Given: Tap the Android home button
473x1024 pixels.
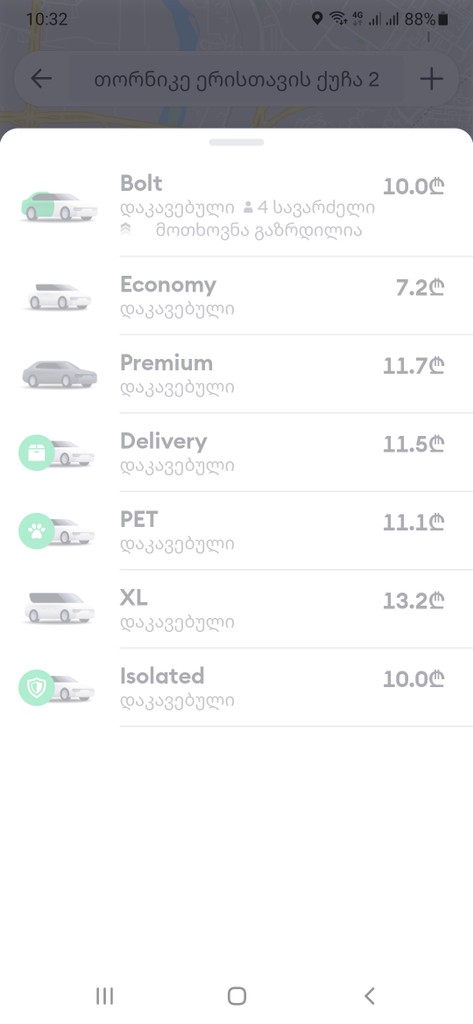Looking at the screenshot, I should click(236, 996).
